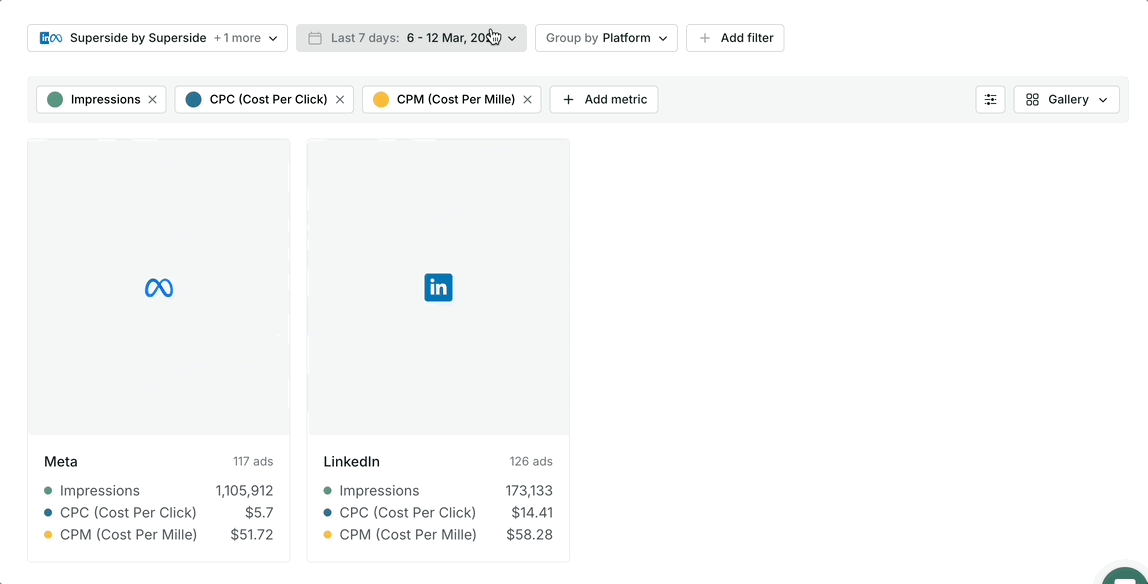Click the green Impressions color swatch
Viewport: 1148px width, 584px height.
point(55,100)
